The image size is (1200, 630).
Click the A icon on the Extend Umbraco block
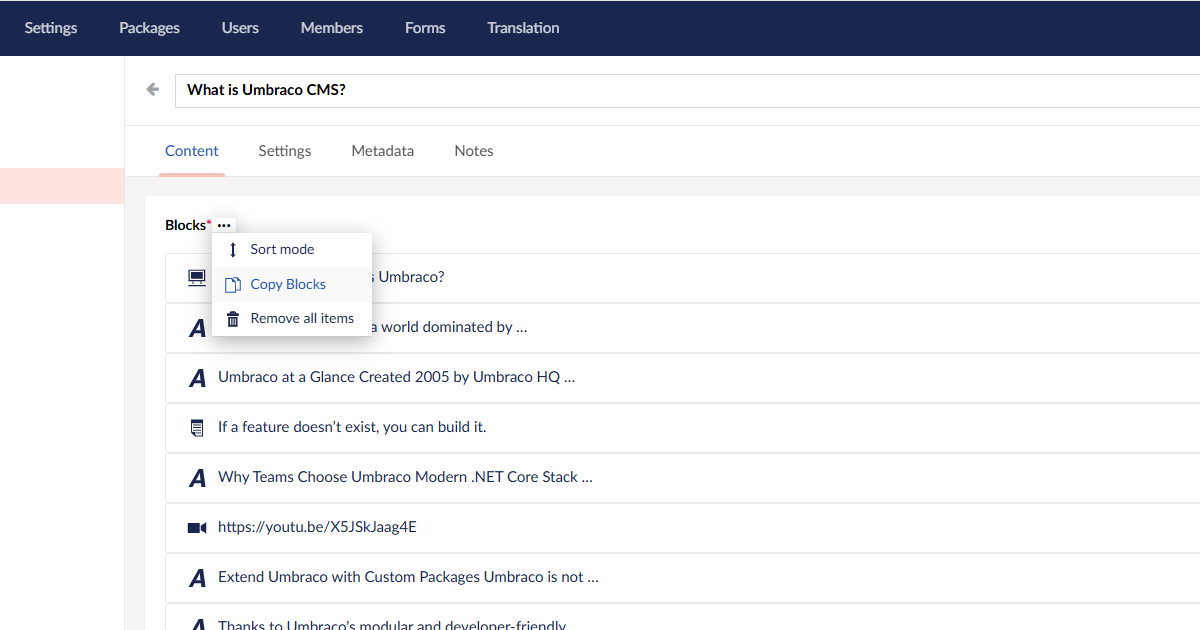(197, 577)
